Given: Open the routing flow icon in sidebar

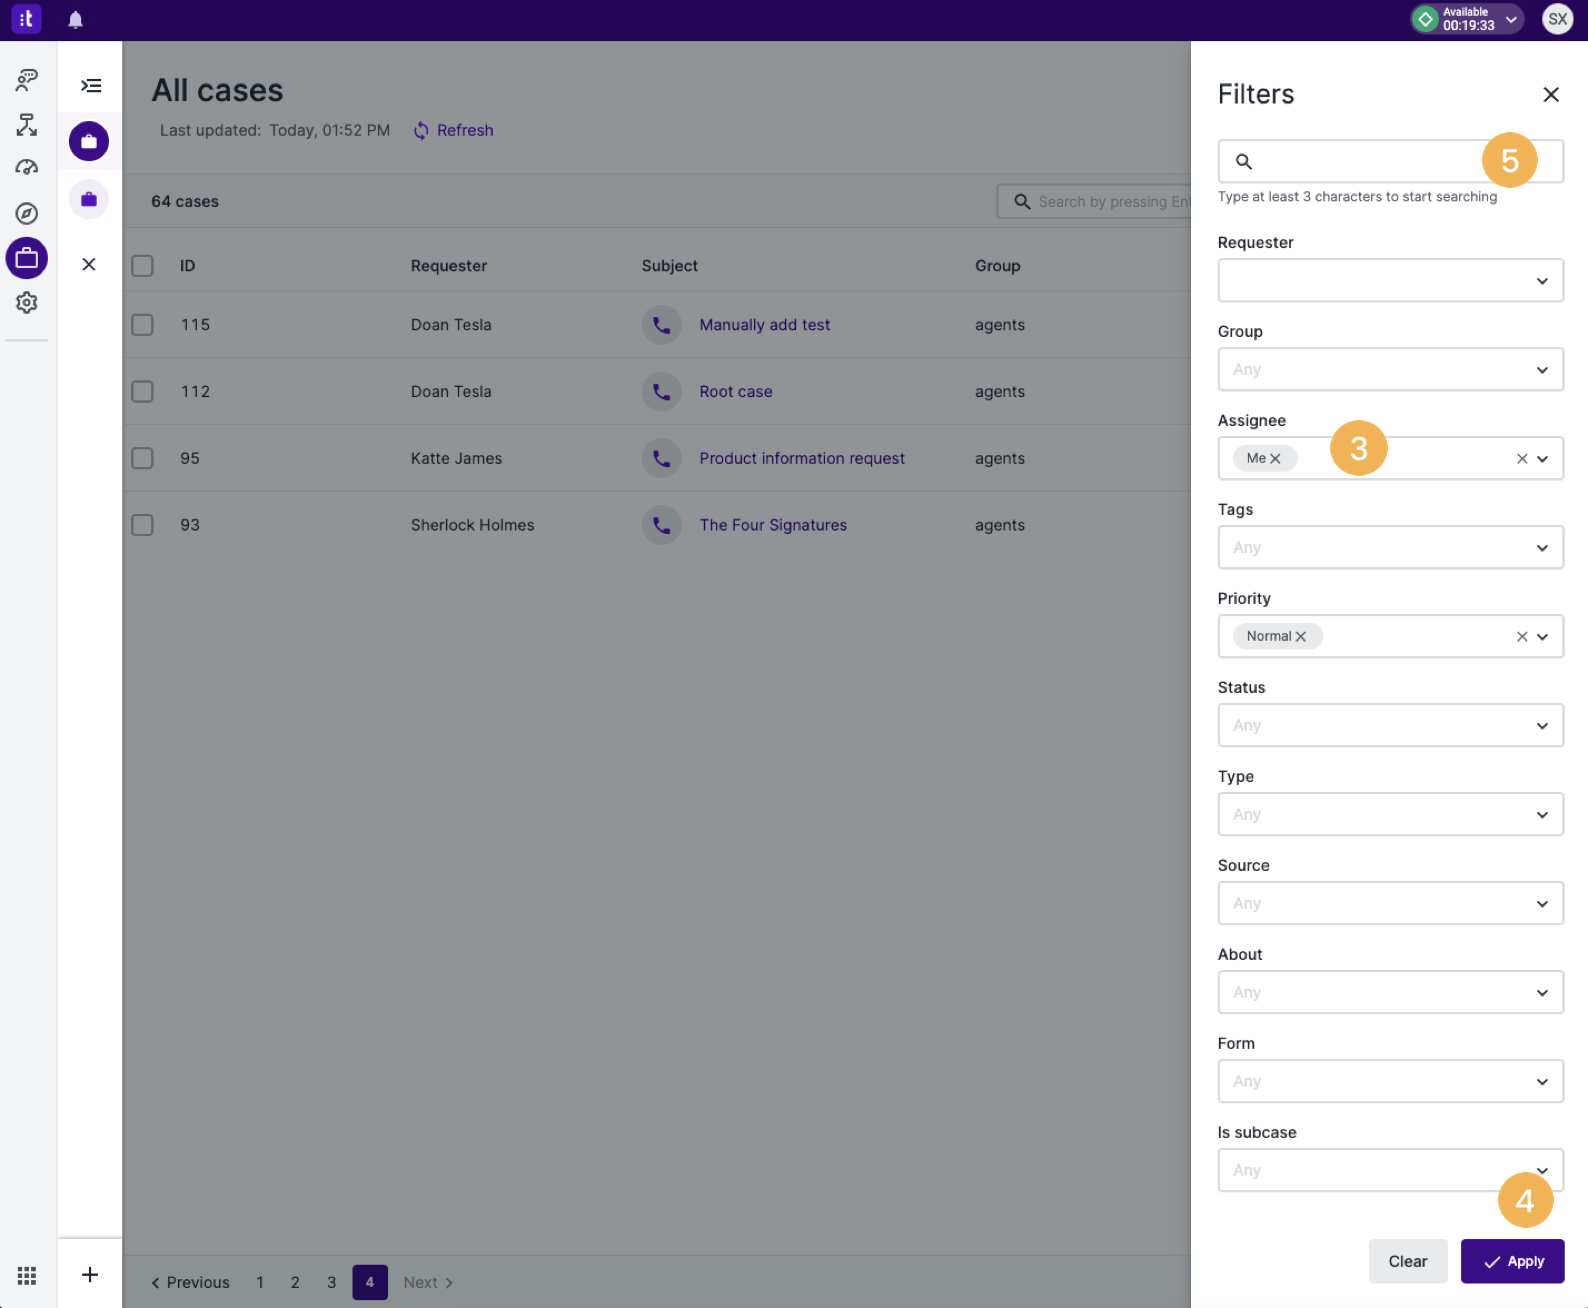Looking at the screenshot, I should 27,124.
